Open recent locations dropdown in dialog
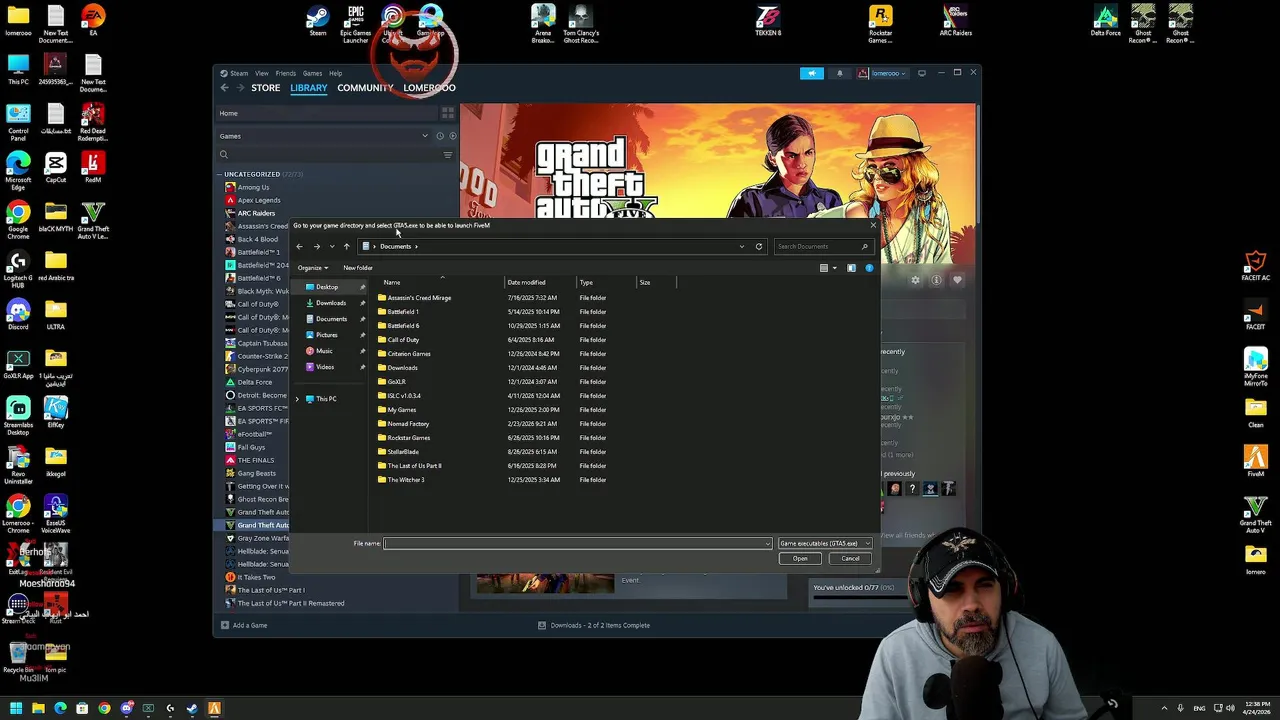The height and width of the screenshot is (720, 1280). [332, 246]
